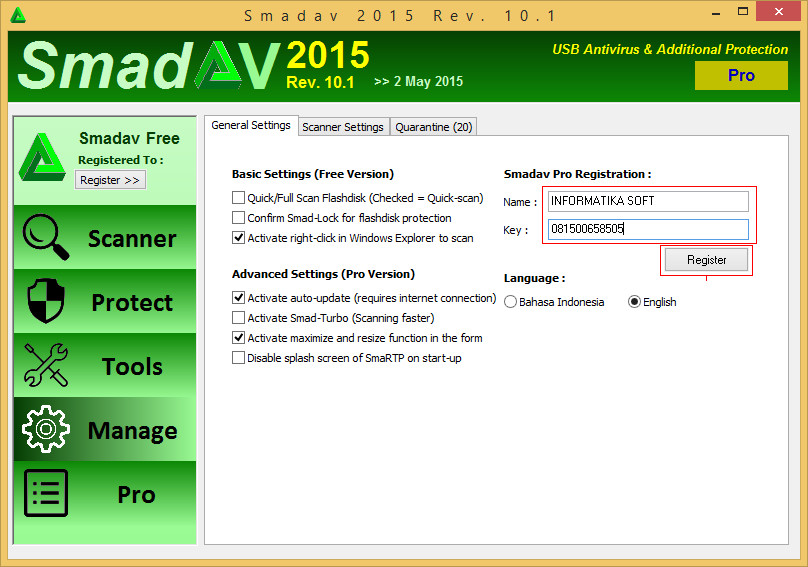Viewport: 808px width, 567px height.
Task: Click 'Basic Settings (Free Version)' heading
Action: pos(313,174)
